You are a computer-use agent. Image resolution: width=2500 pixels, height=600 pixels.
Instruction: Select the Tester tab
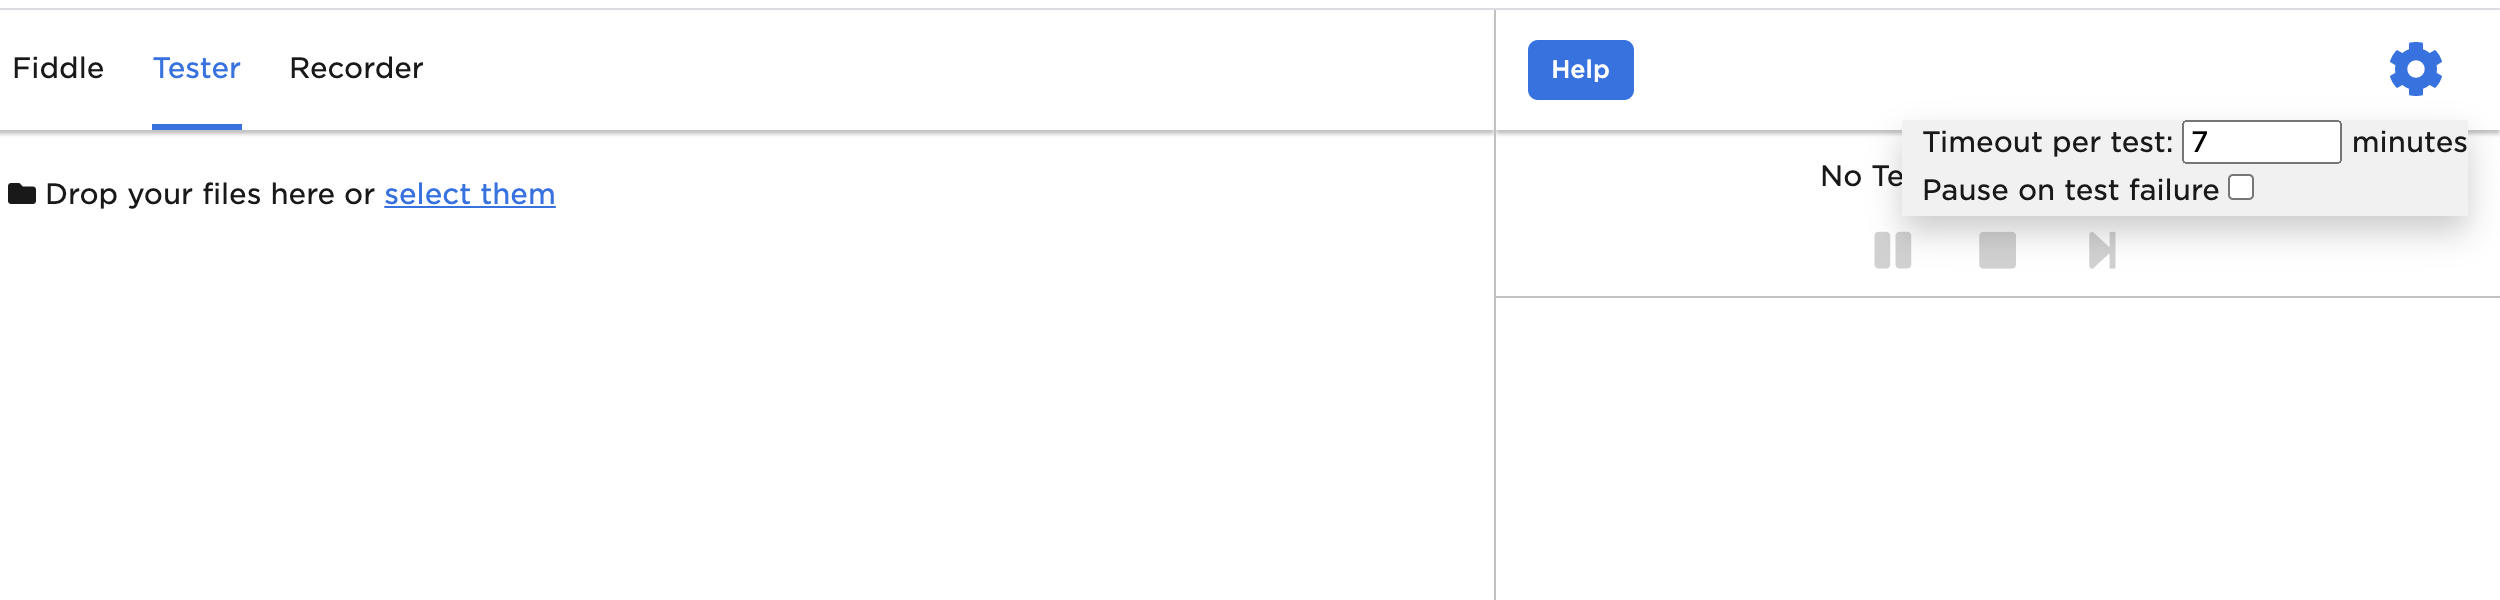[197, 68]
